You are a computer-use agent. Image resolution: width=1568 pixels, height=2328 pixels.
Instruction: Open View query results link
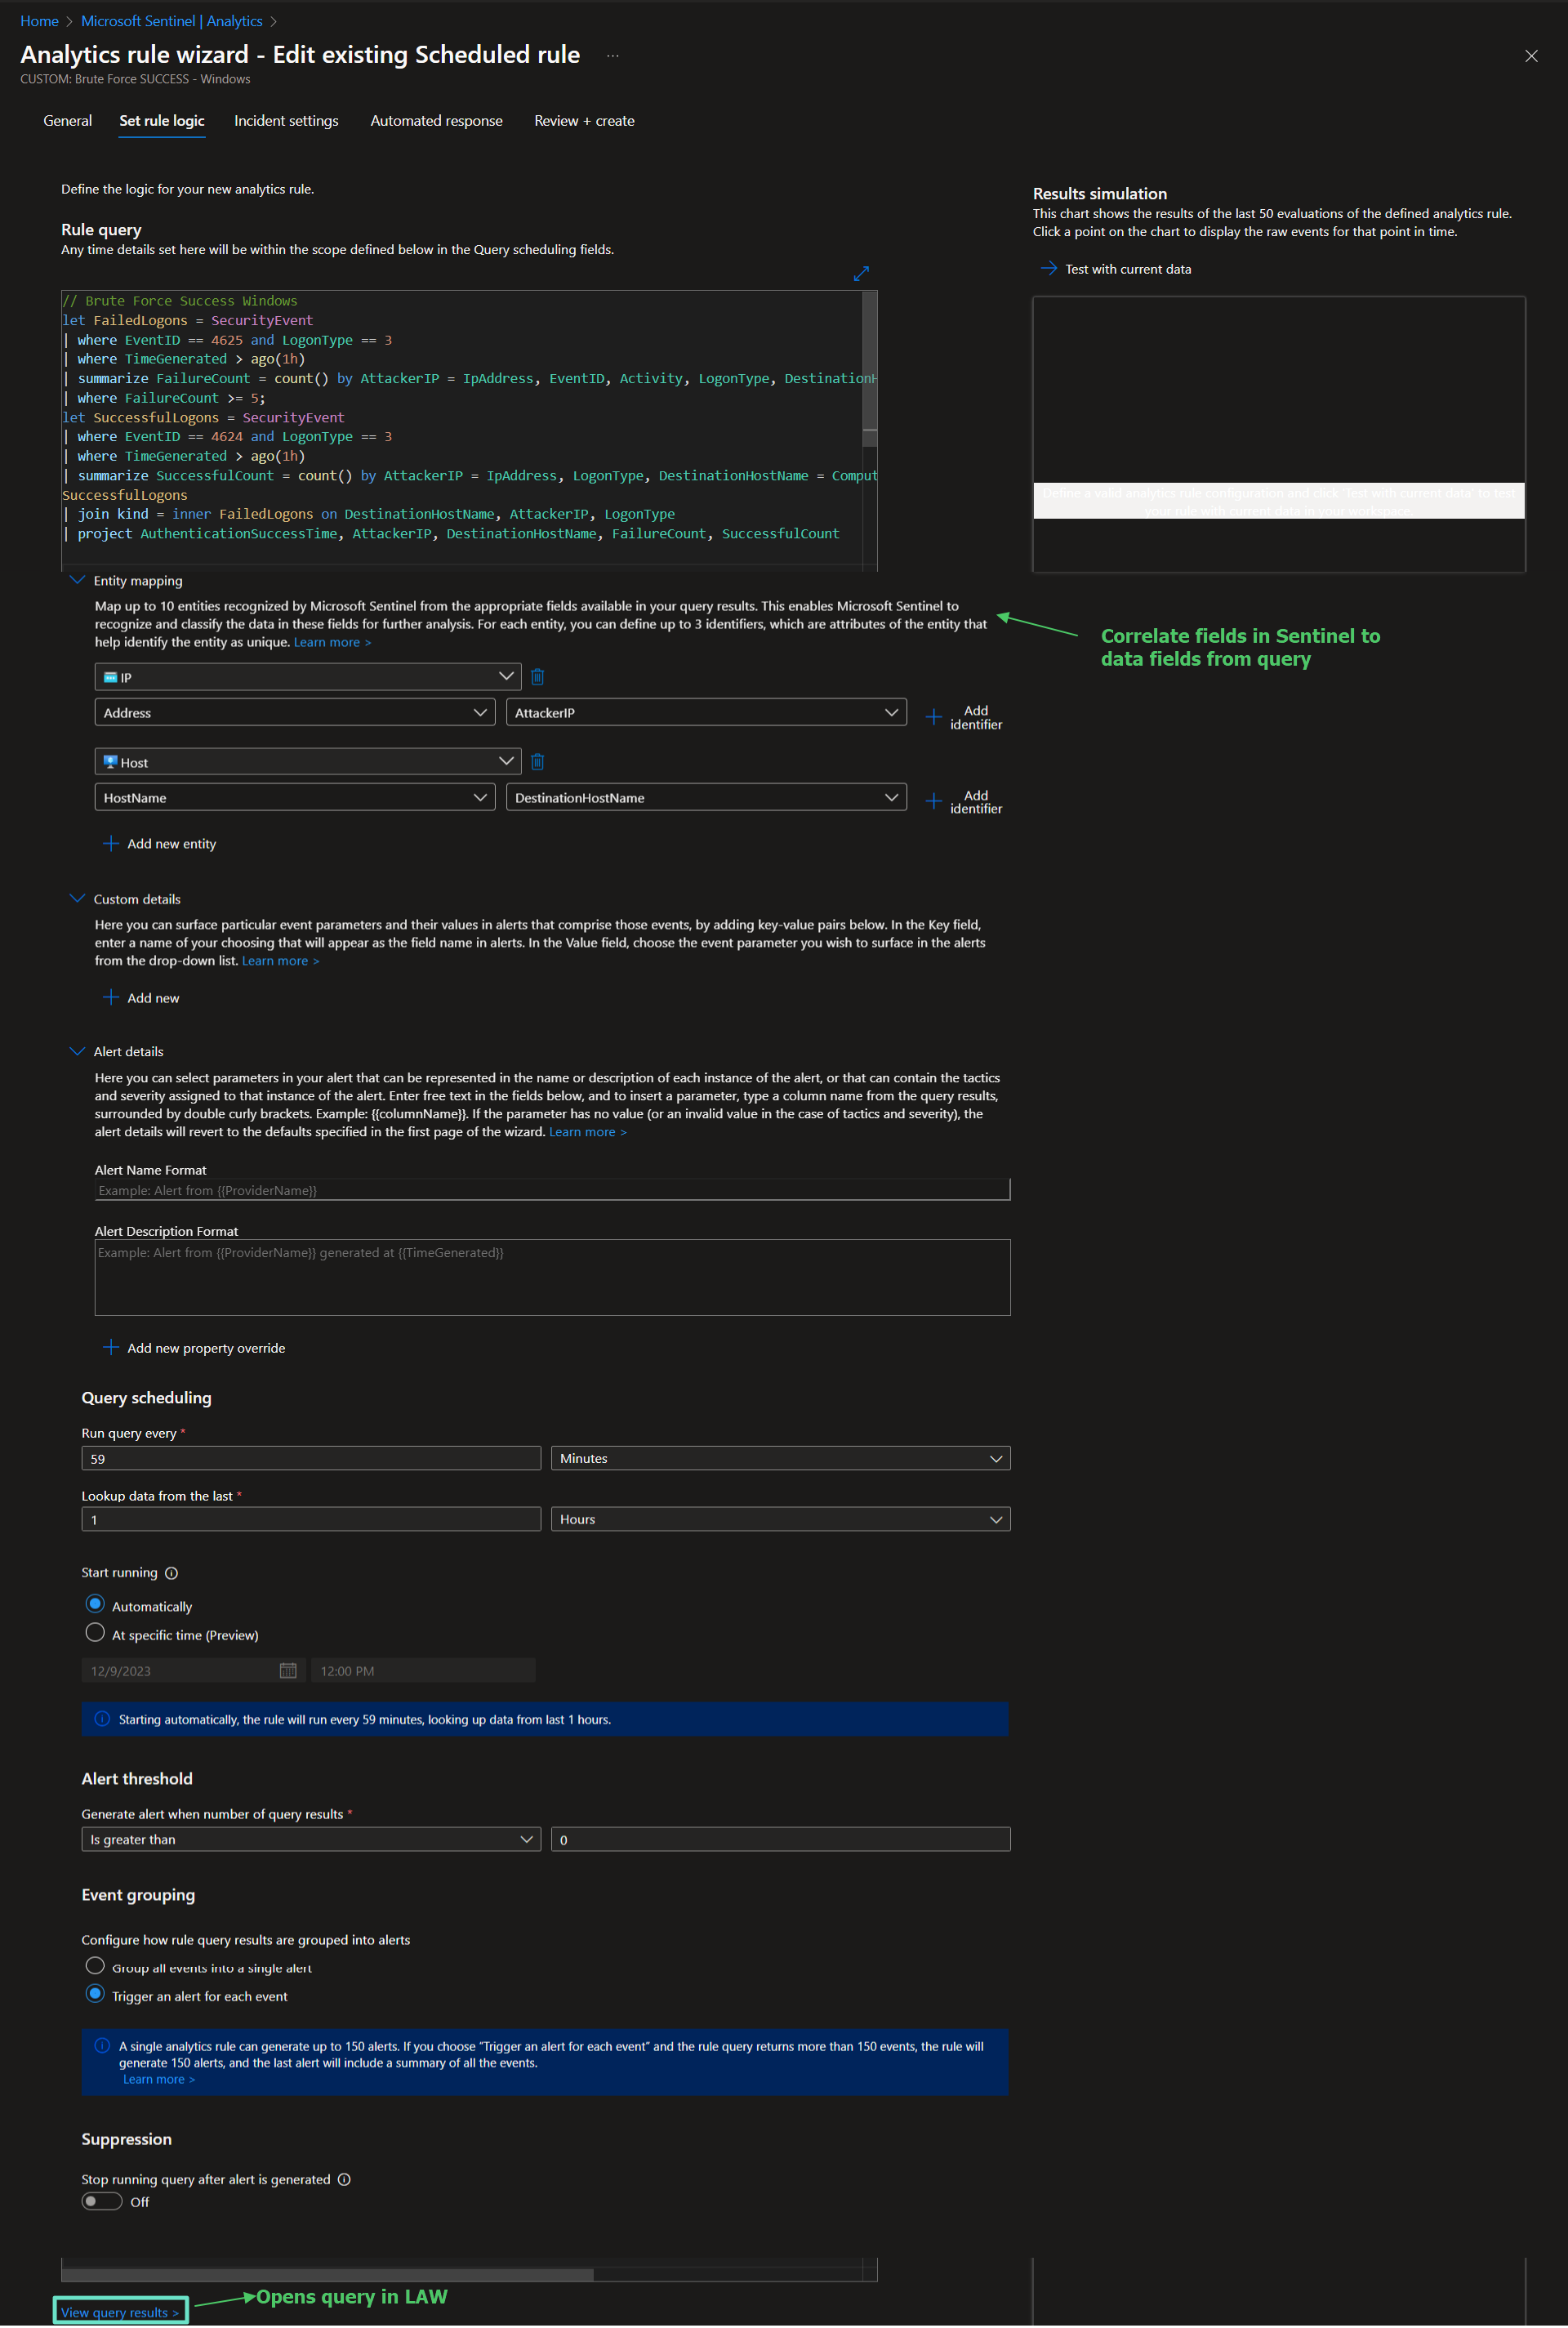click(119, 2312)
